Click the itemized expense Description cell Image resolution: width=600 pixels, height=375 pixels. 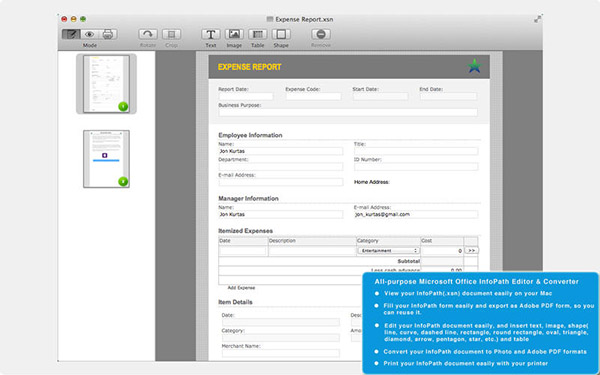[312, 251]
